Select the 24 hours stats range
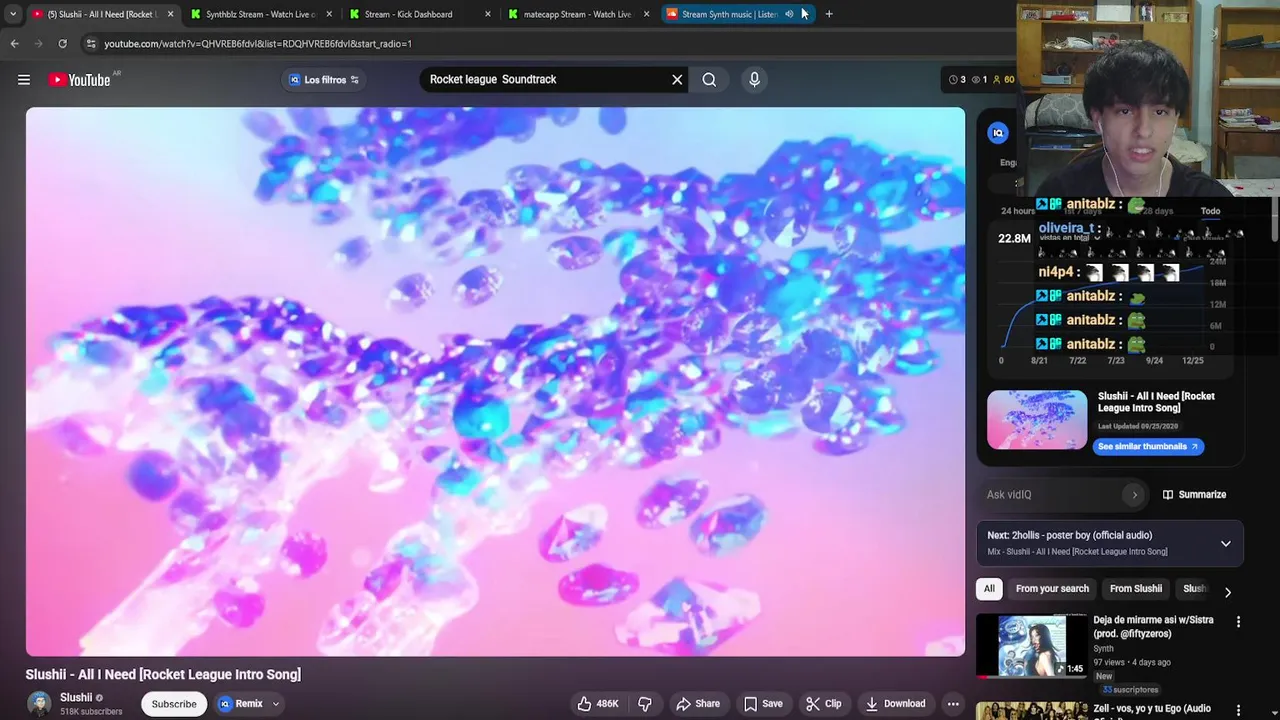 [x=1018, y=211]
